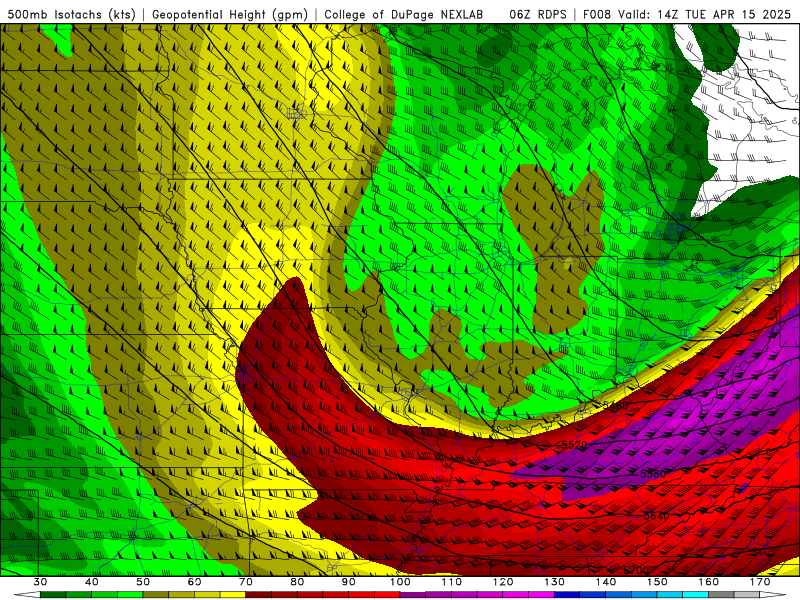800x600 pixels.
Task: Click 'College of DuPage NEXLAB' header text
Action: [x=404, y=14]
